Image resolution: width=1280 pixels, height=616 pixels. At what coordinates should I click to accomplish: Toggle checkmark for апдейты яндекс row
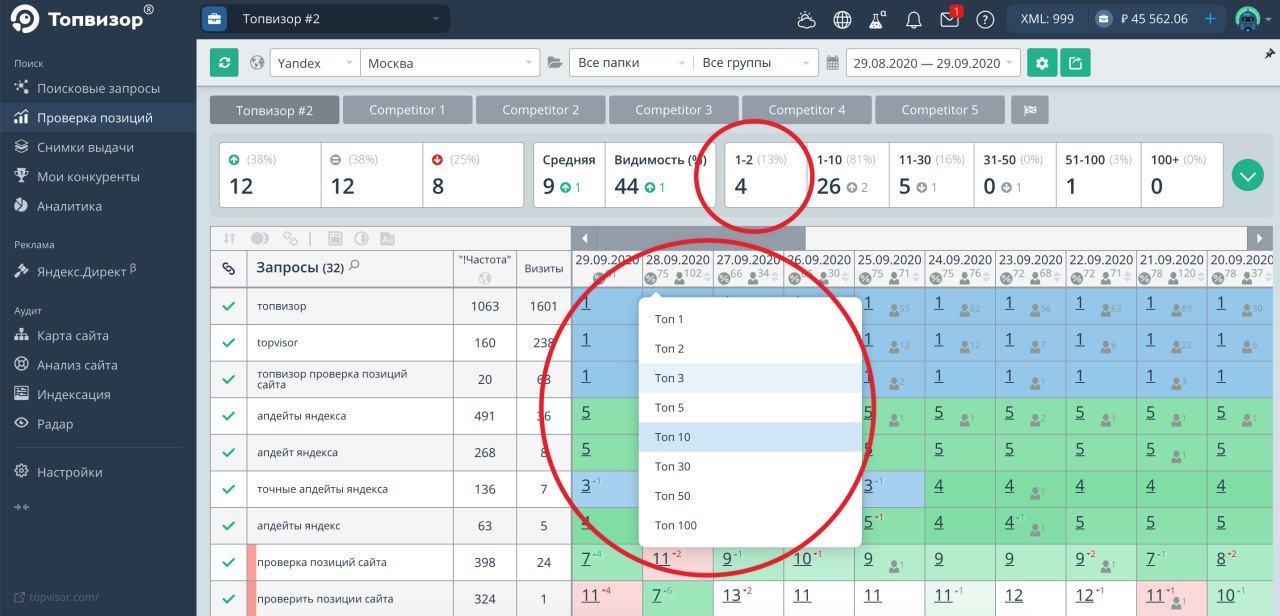[x=229, y=526]
